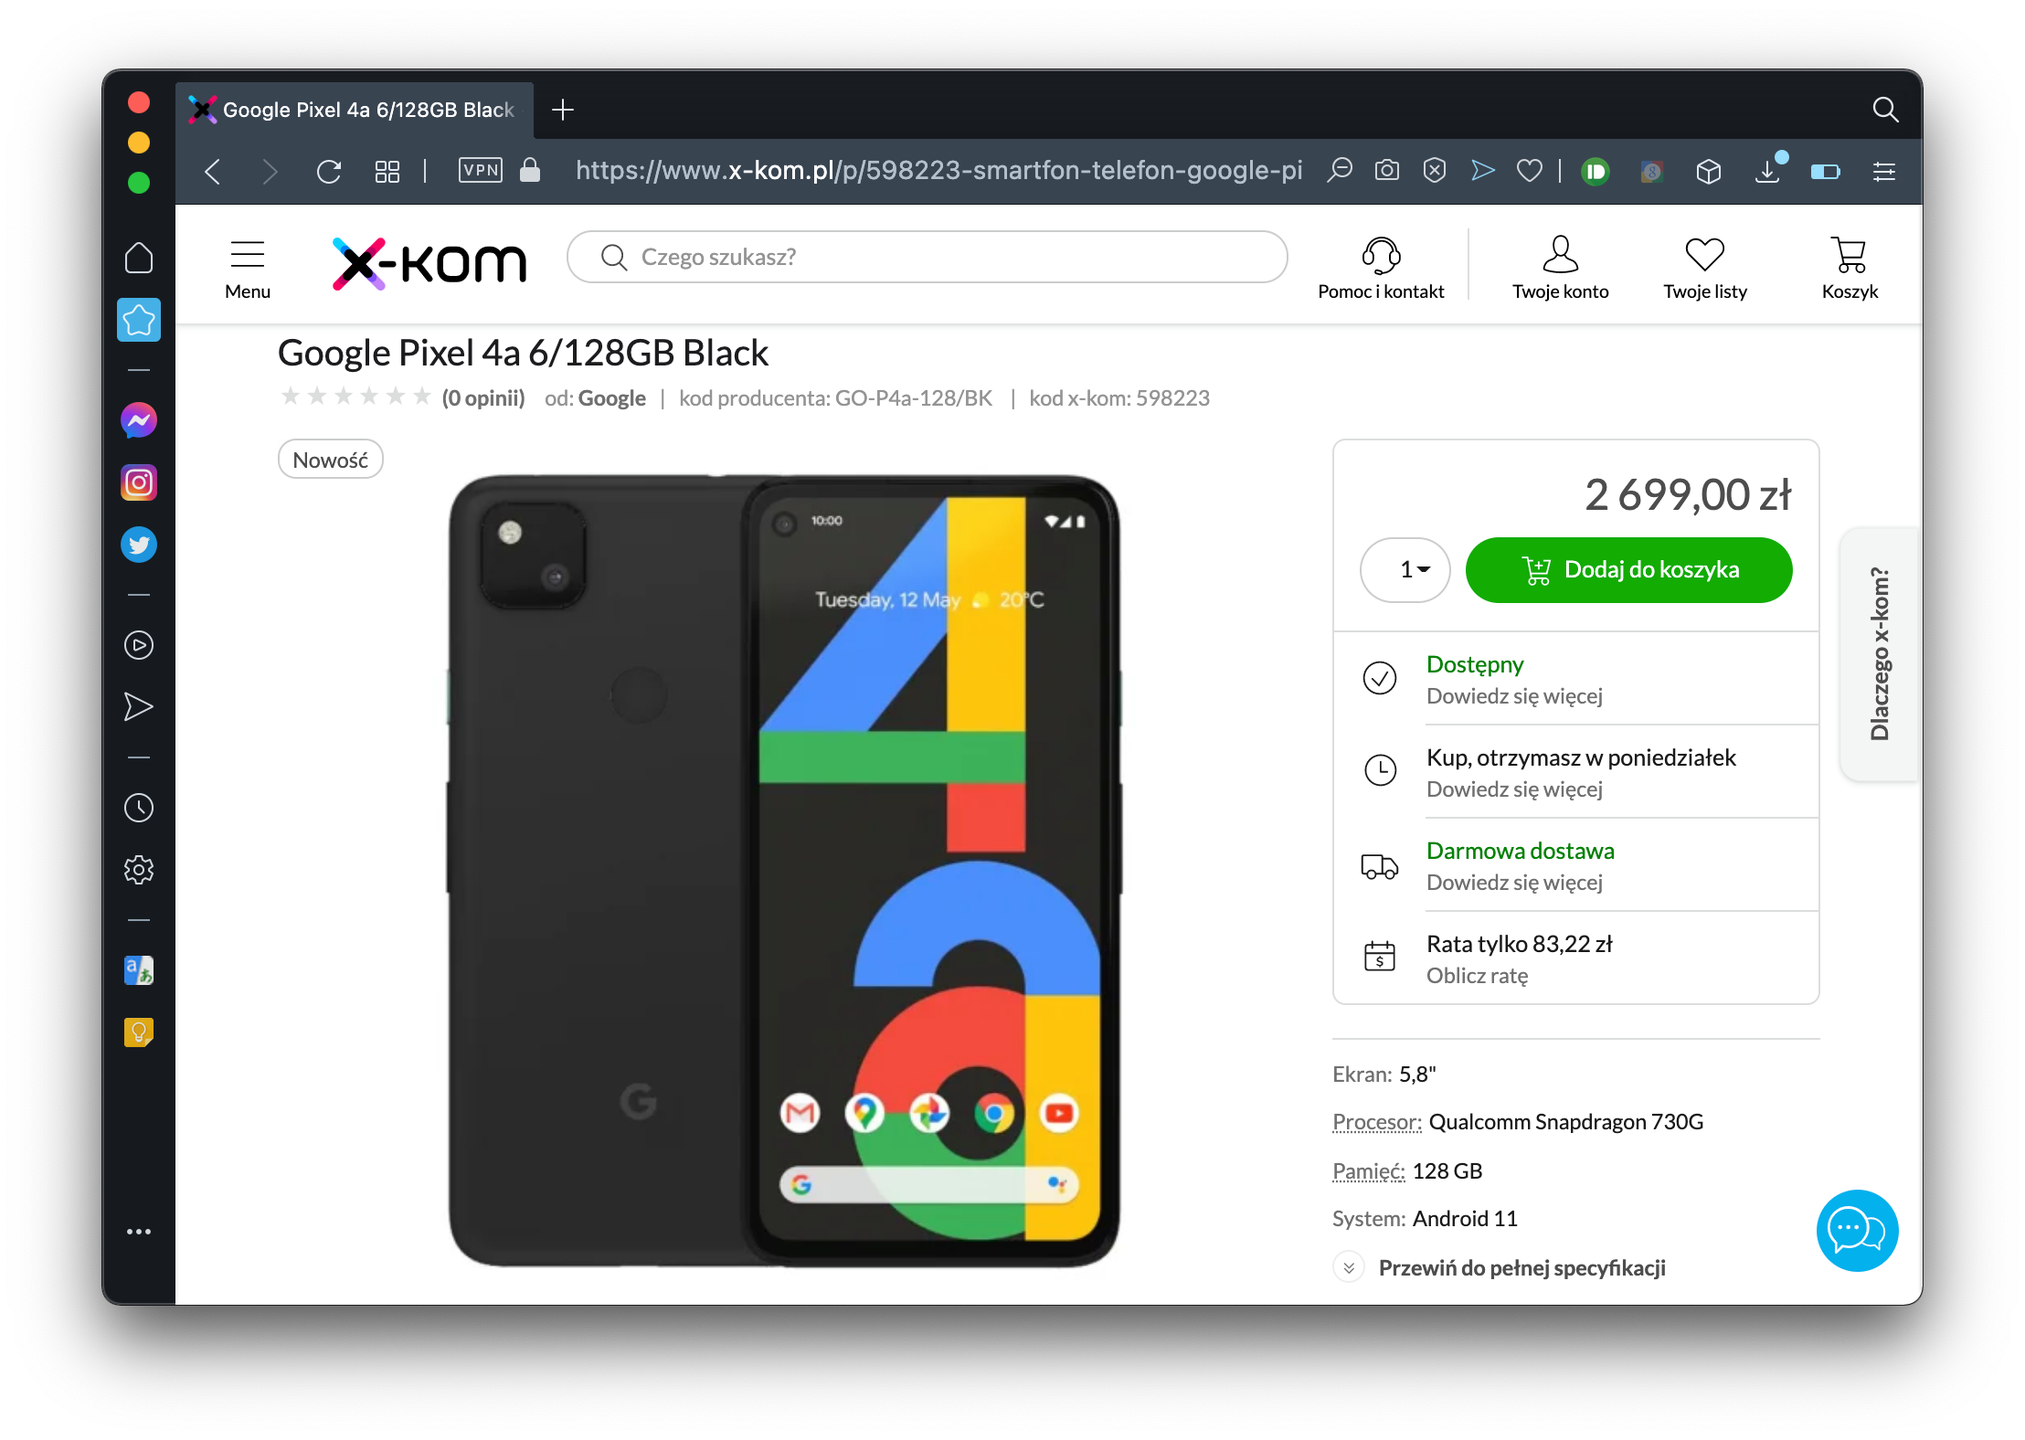Open Instagram sidebar panel
Screen dimensions: 2025x1440
139,483
